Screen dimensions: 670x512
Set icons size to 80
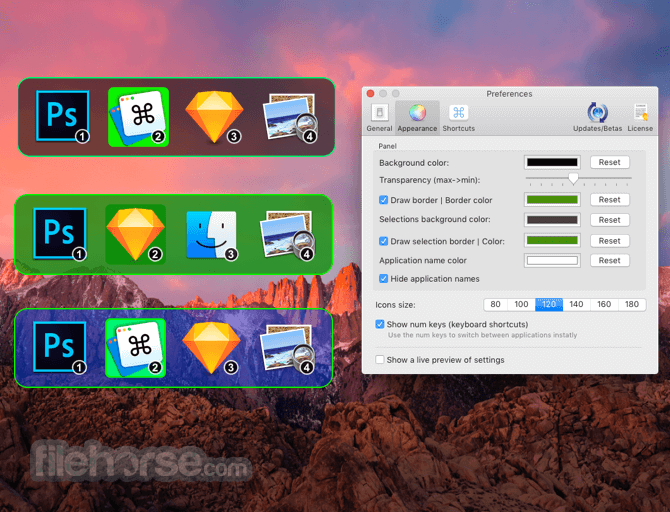tap(496, 304)
